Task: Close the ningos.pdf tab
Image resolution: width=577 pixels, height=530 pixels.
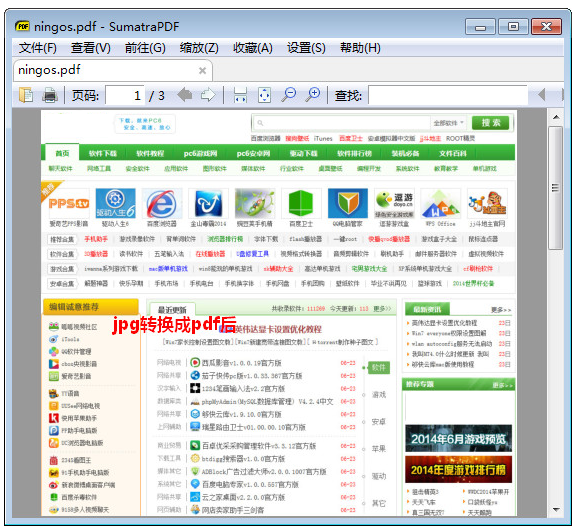Action: click(202, 70)
